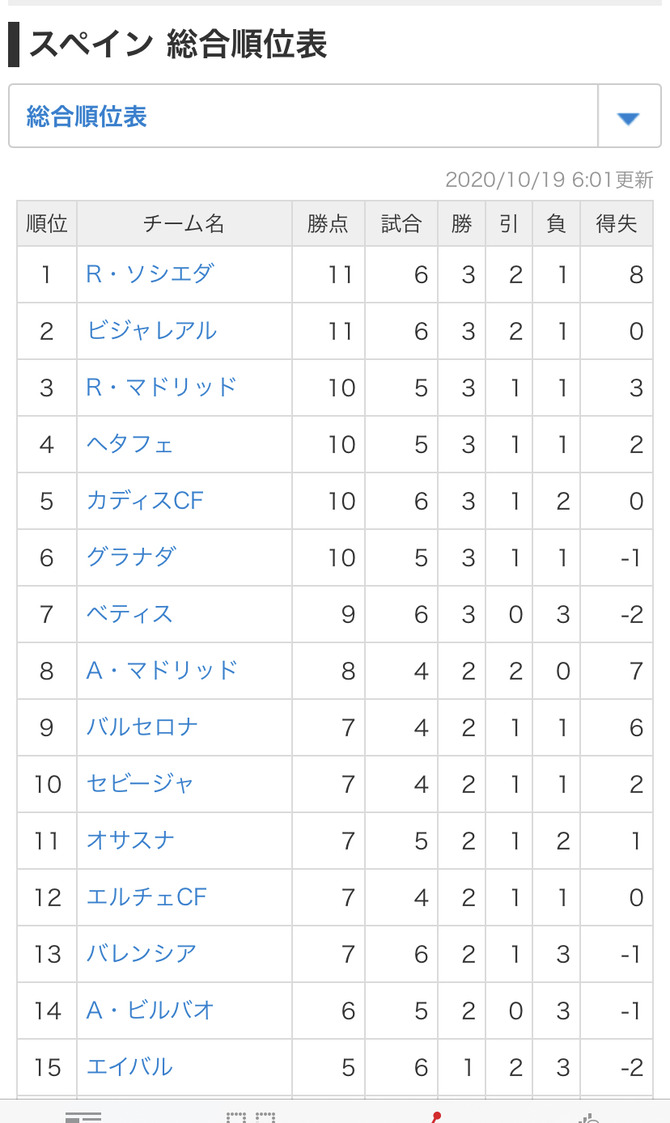Open the ビジャレアル team link
The height and width of the screenshot is (1123, 670).
tap(151, 330)
